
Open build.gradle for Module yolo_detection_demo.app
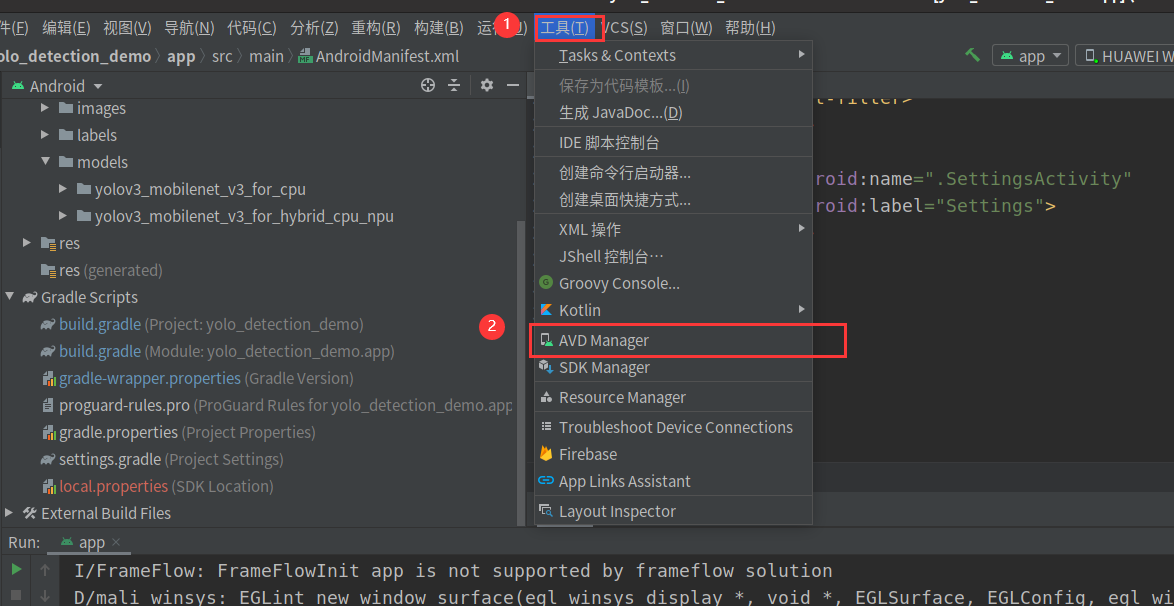pos(217,351)
